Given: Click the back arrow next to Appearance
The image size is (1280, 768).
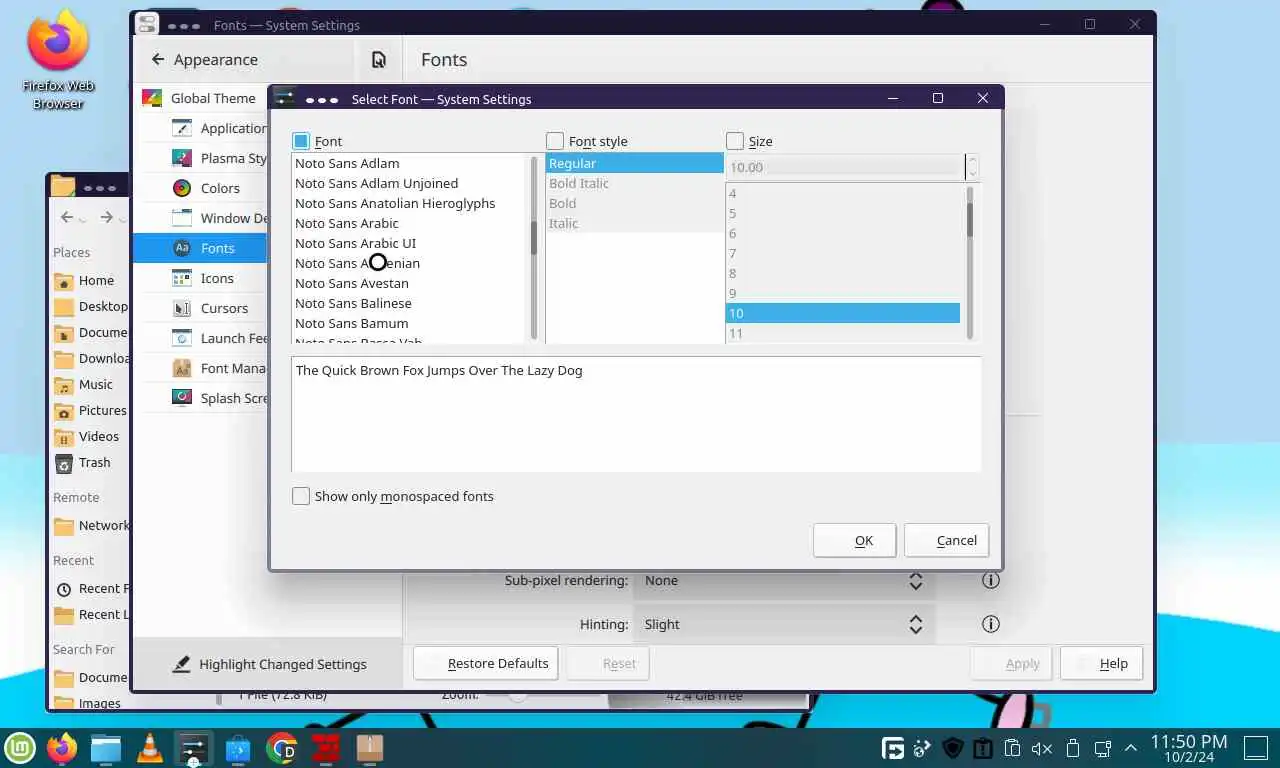Looking at the screenshot, I should click(158, 60).
